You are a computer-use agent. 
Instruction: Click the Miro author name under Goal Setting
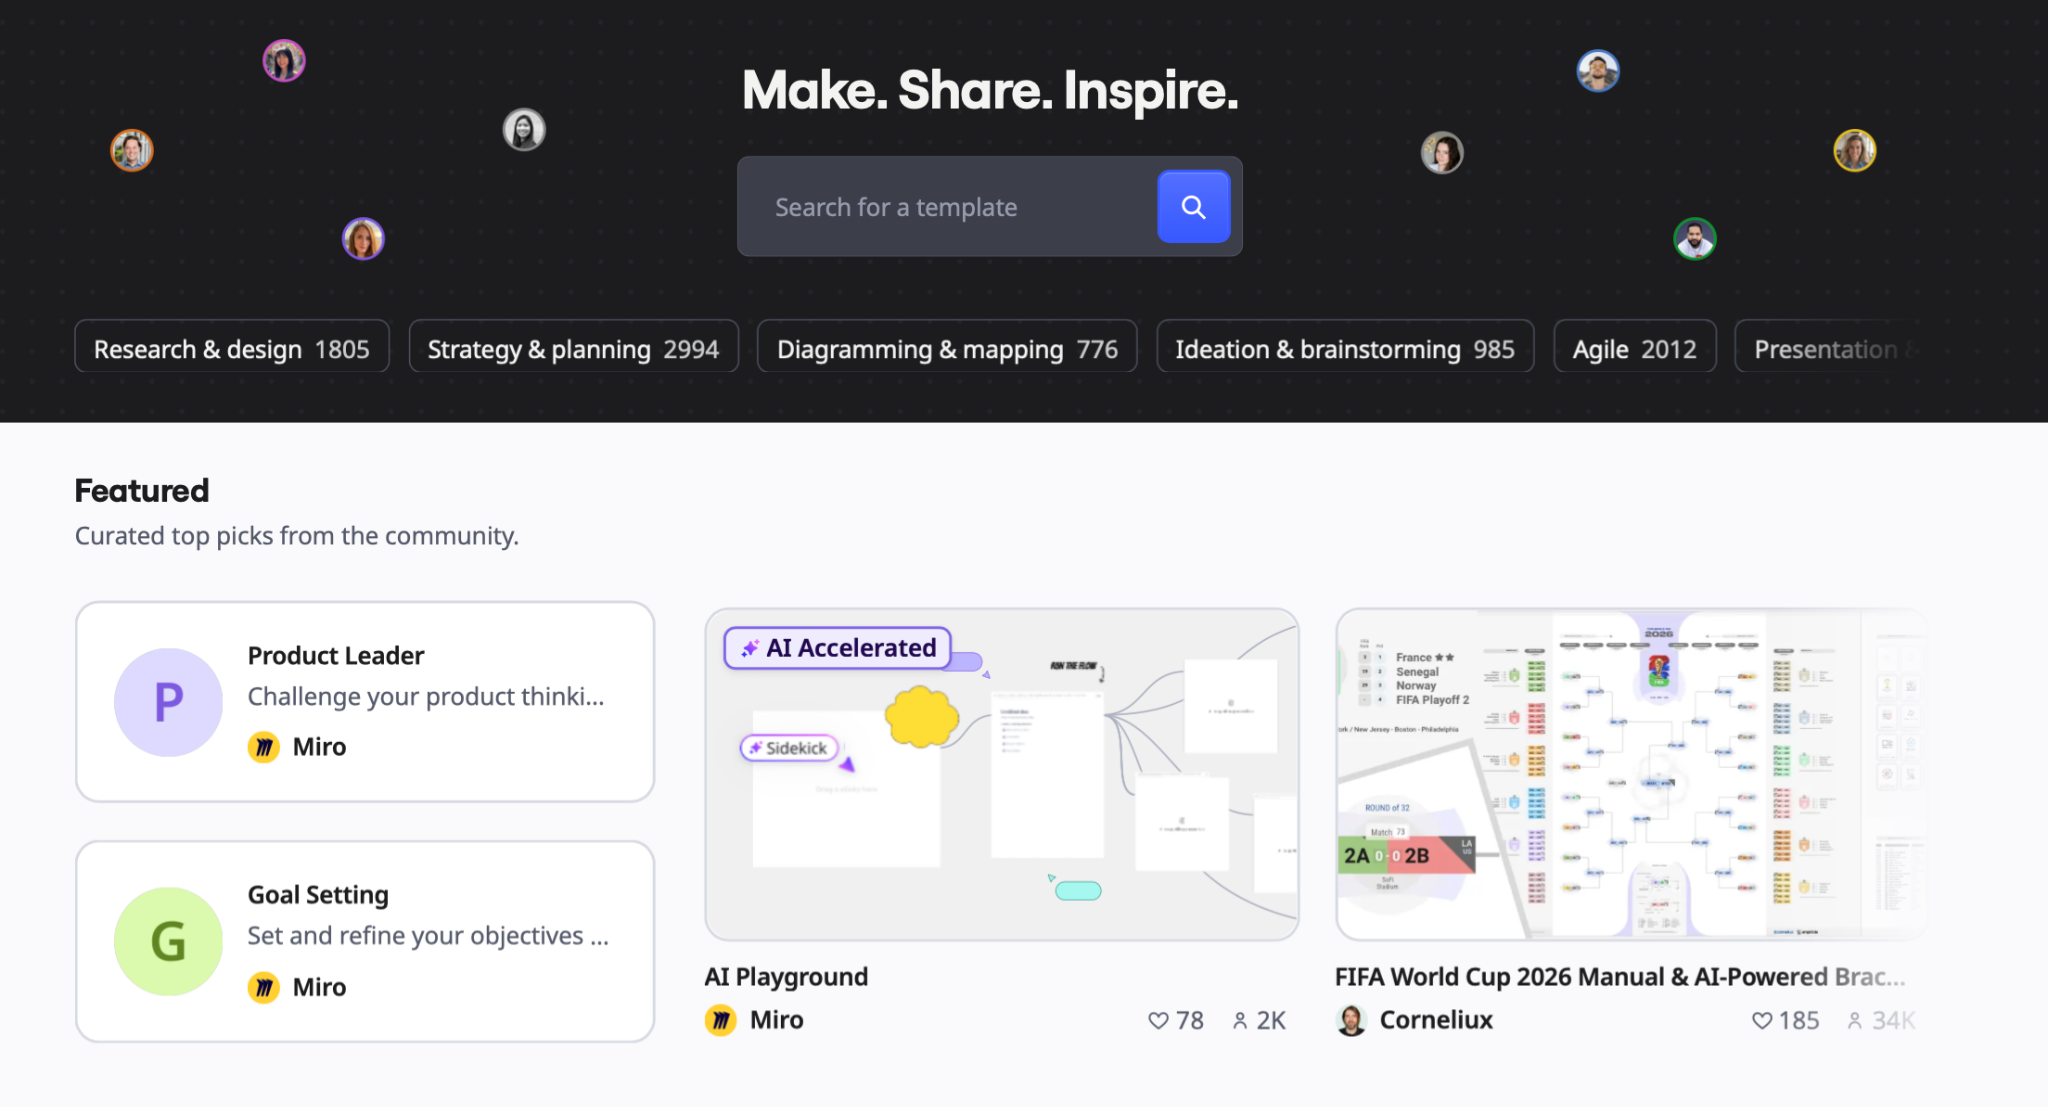click(x=320, y=987)
